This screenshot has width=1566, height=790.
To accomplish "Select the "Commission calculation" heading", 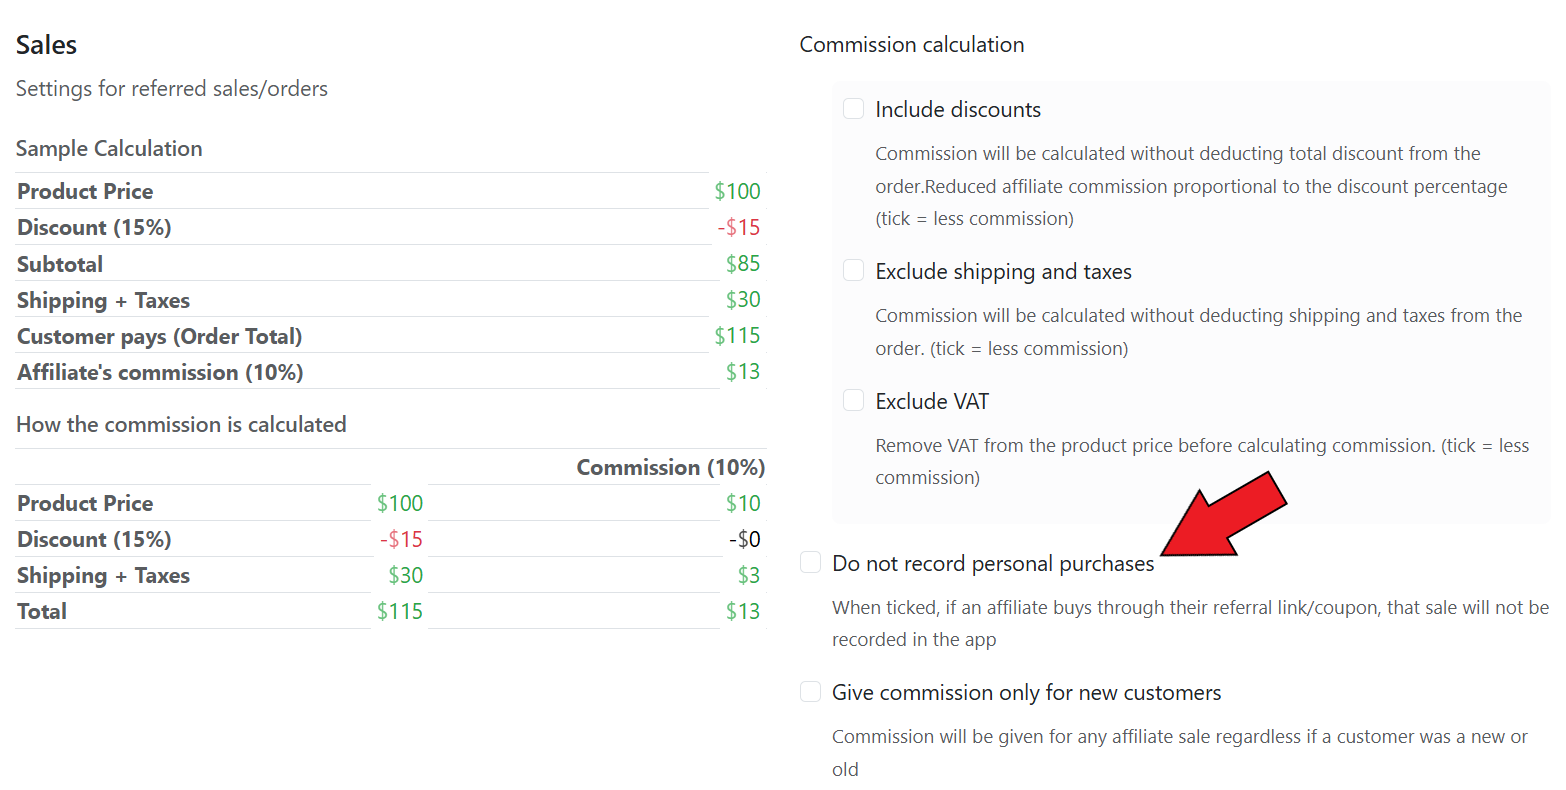I will [x=911, y=45].
